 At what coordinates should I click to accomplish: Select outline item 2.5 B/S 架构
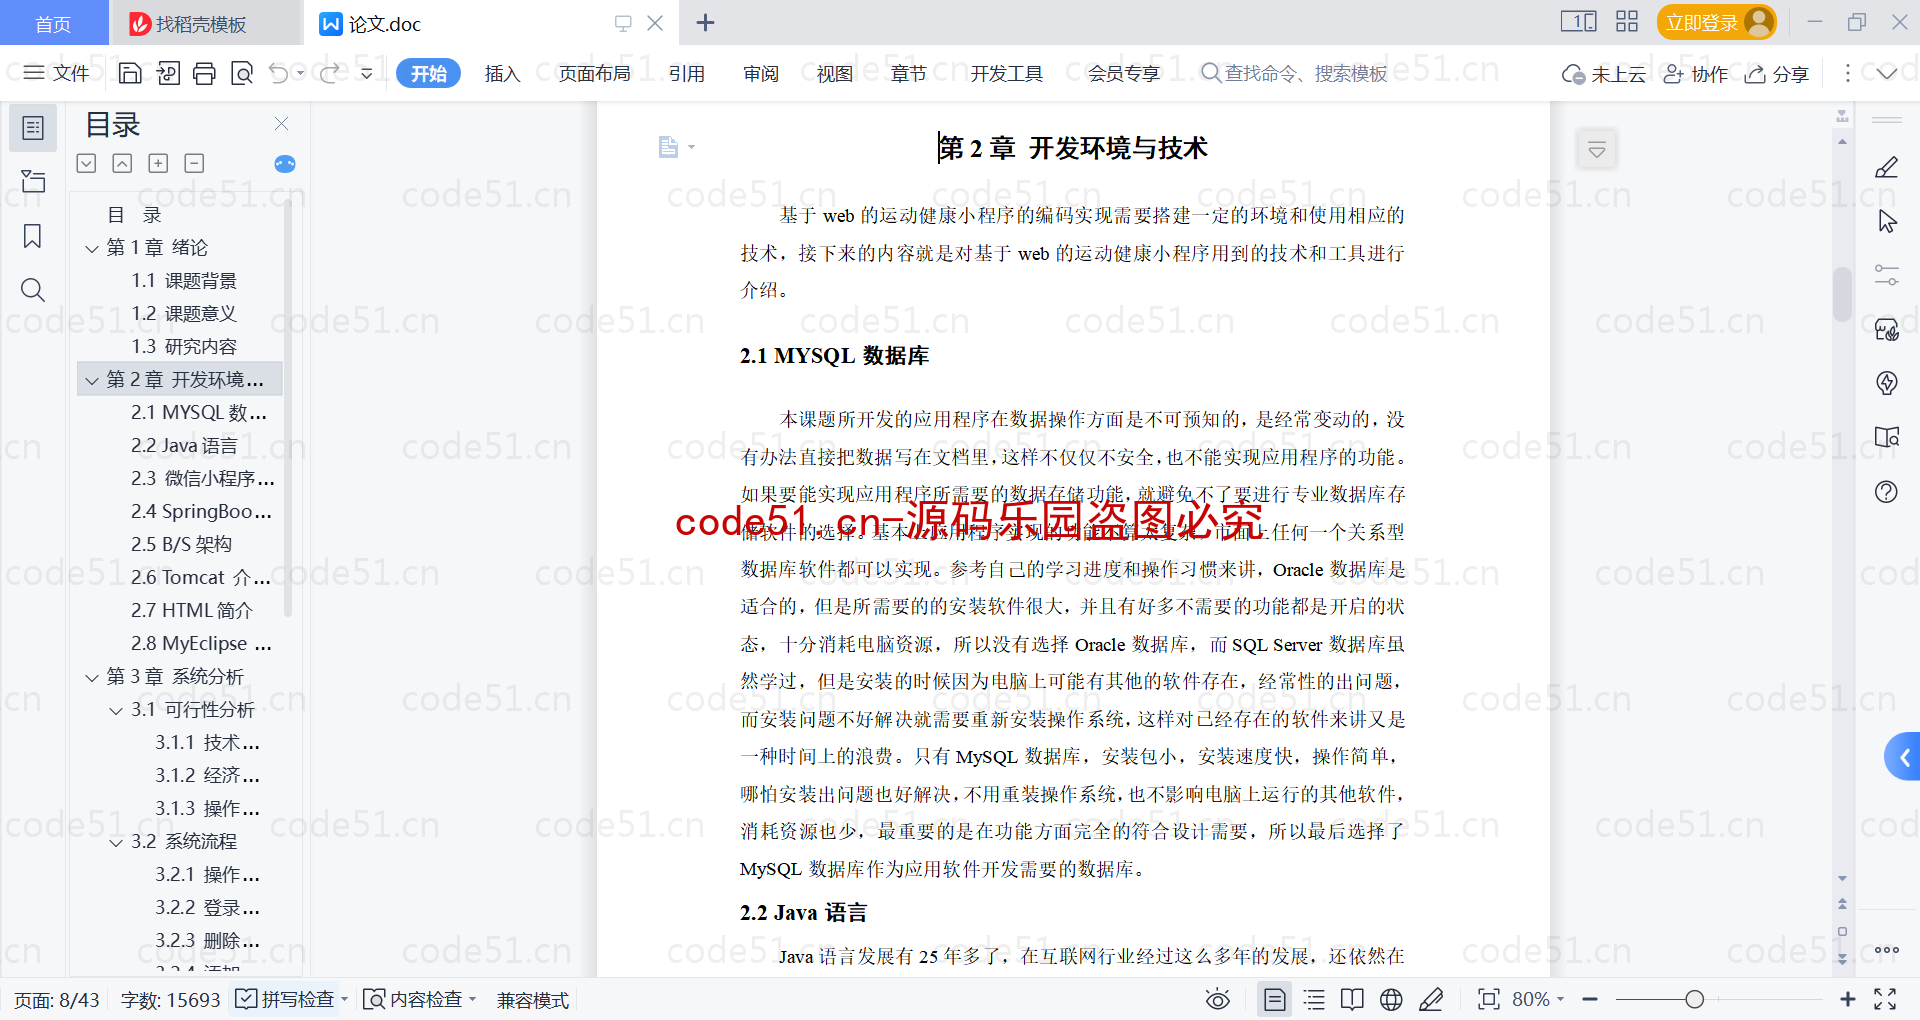[181, 545]
